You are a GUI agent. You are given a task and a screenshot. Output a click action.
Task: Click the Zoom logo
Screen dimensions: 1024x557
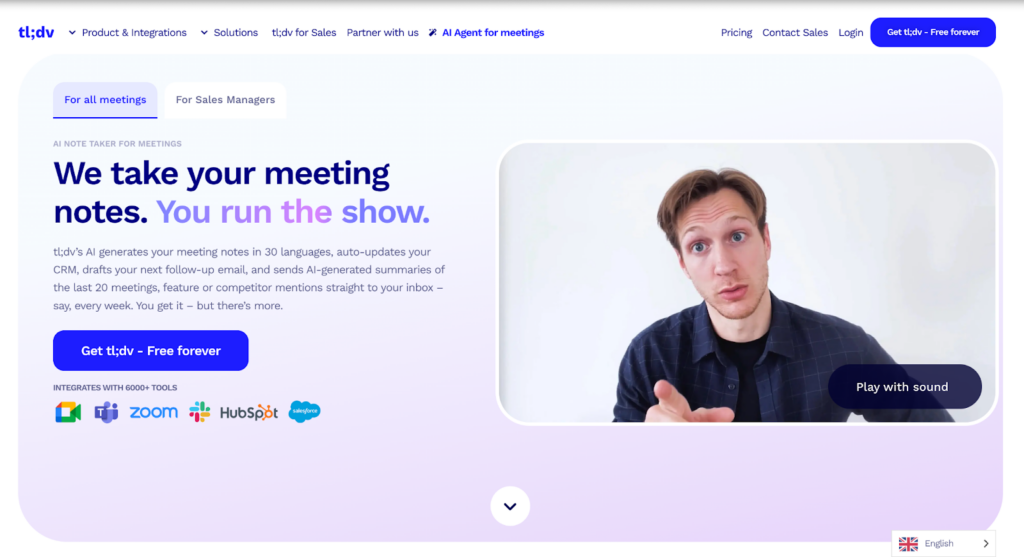coord(153,412)
